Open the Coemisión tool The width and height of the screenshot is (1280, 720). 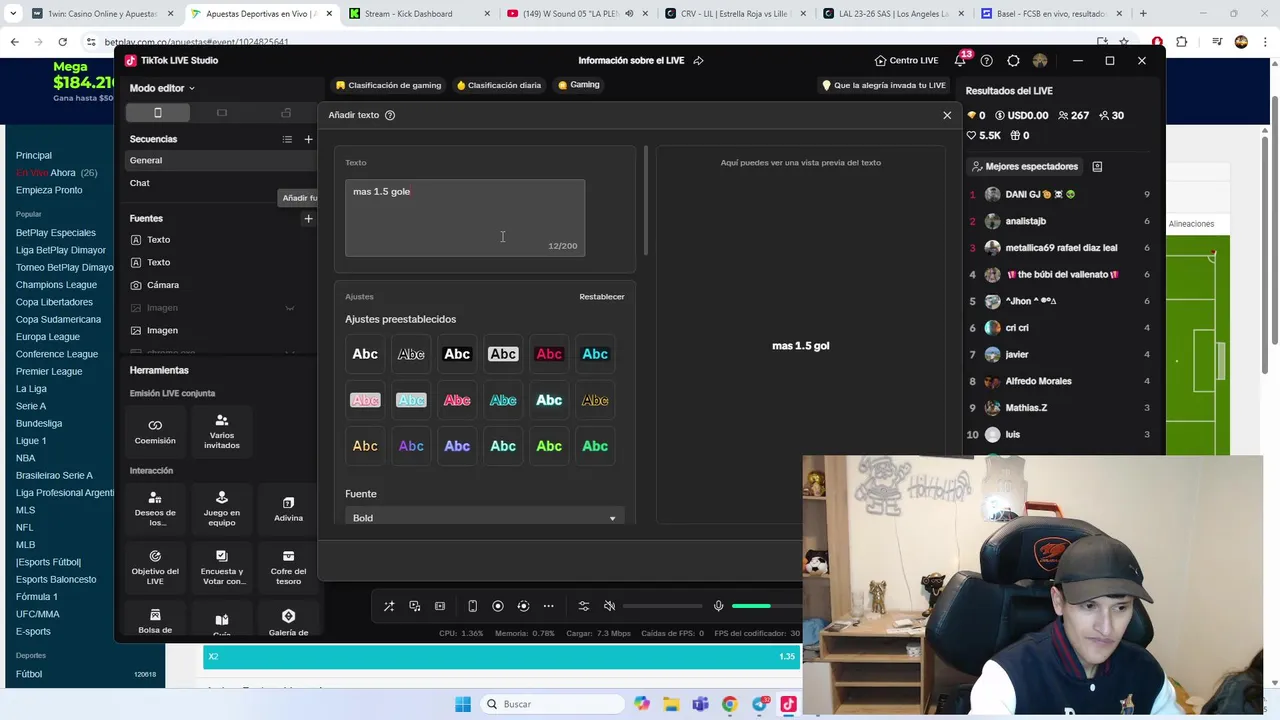pyautogui.click(x=155, y=431)
